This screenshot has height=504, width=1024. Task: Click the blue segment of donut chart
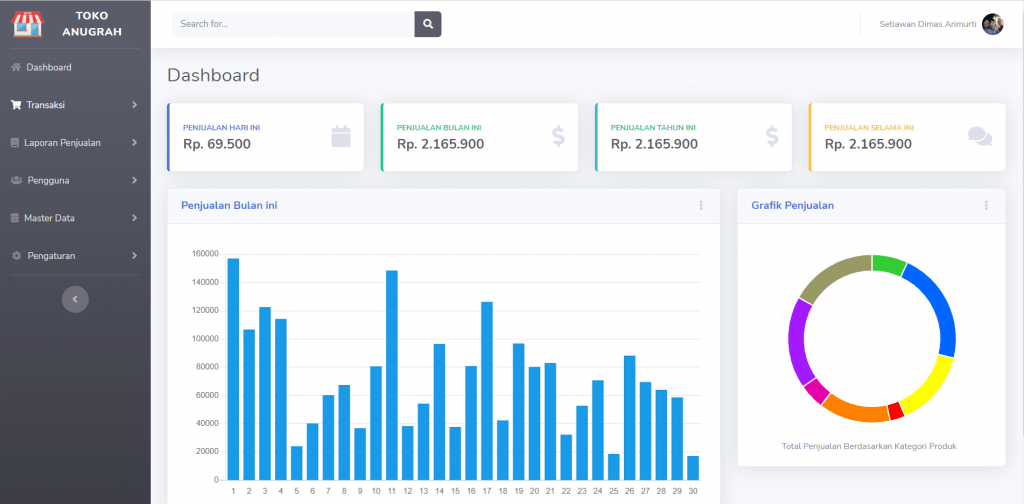tap(938, 307)
